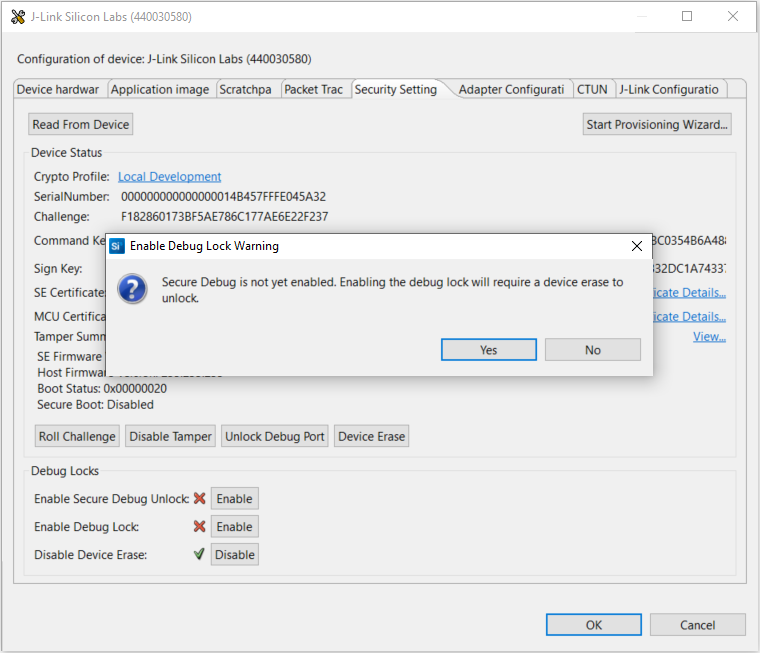The height and width of the screenshot is (653, 760).
Task: Maximize the J-Link Silicon Labs window
Action: click(x=687, y=17)
